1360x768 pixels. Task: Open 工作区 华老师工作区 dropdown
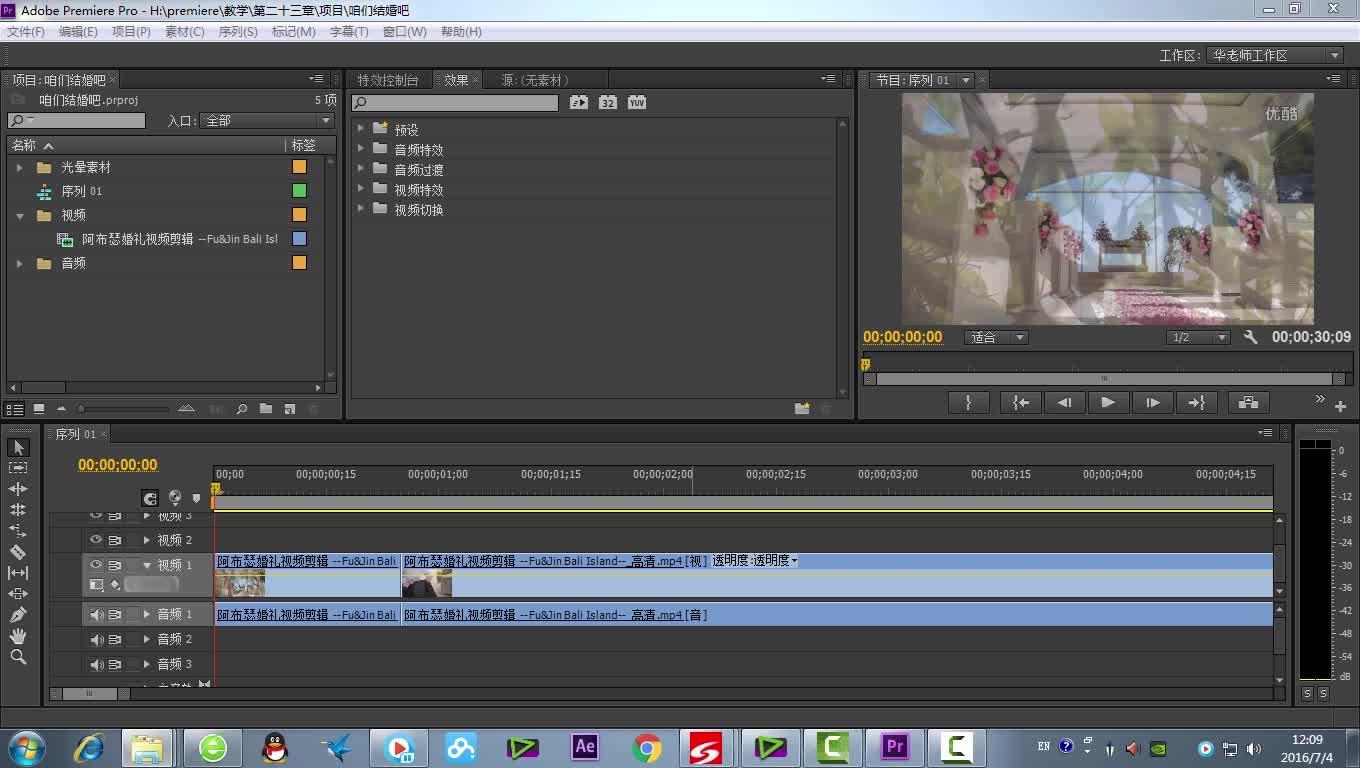pyautogui.click(x=1274, y=55)
